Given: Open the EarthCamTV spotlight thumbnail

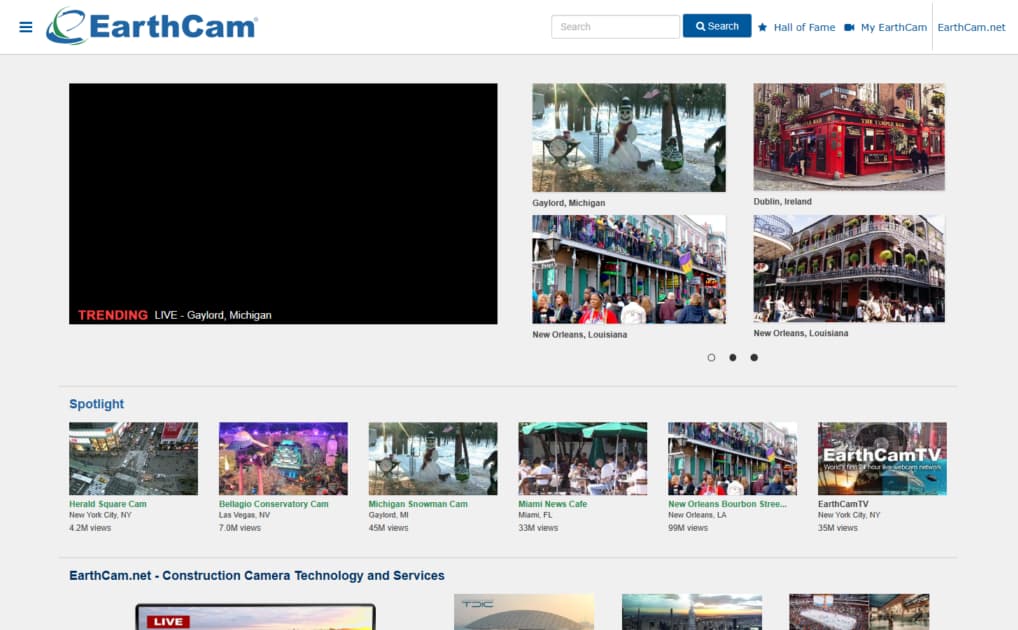Looking at the screenshot, I should 882,459.
